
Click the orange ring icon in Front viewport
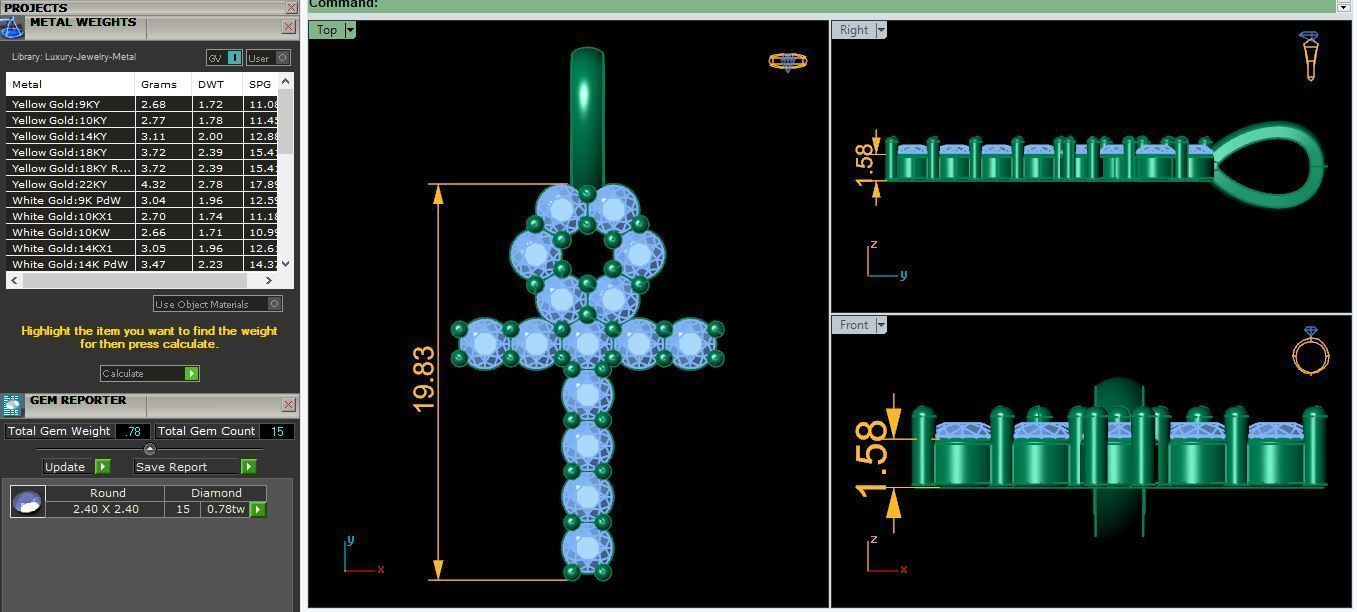tap(1310, 351)
